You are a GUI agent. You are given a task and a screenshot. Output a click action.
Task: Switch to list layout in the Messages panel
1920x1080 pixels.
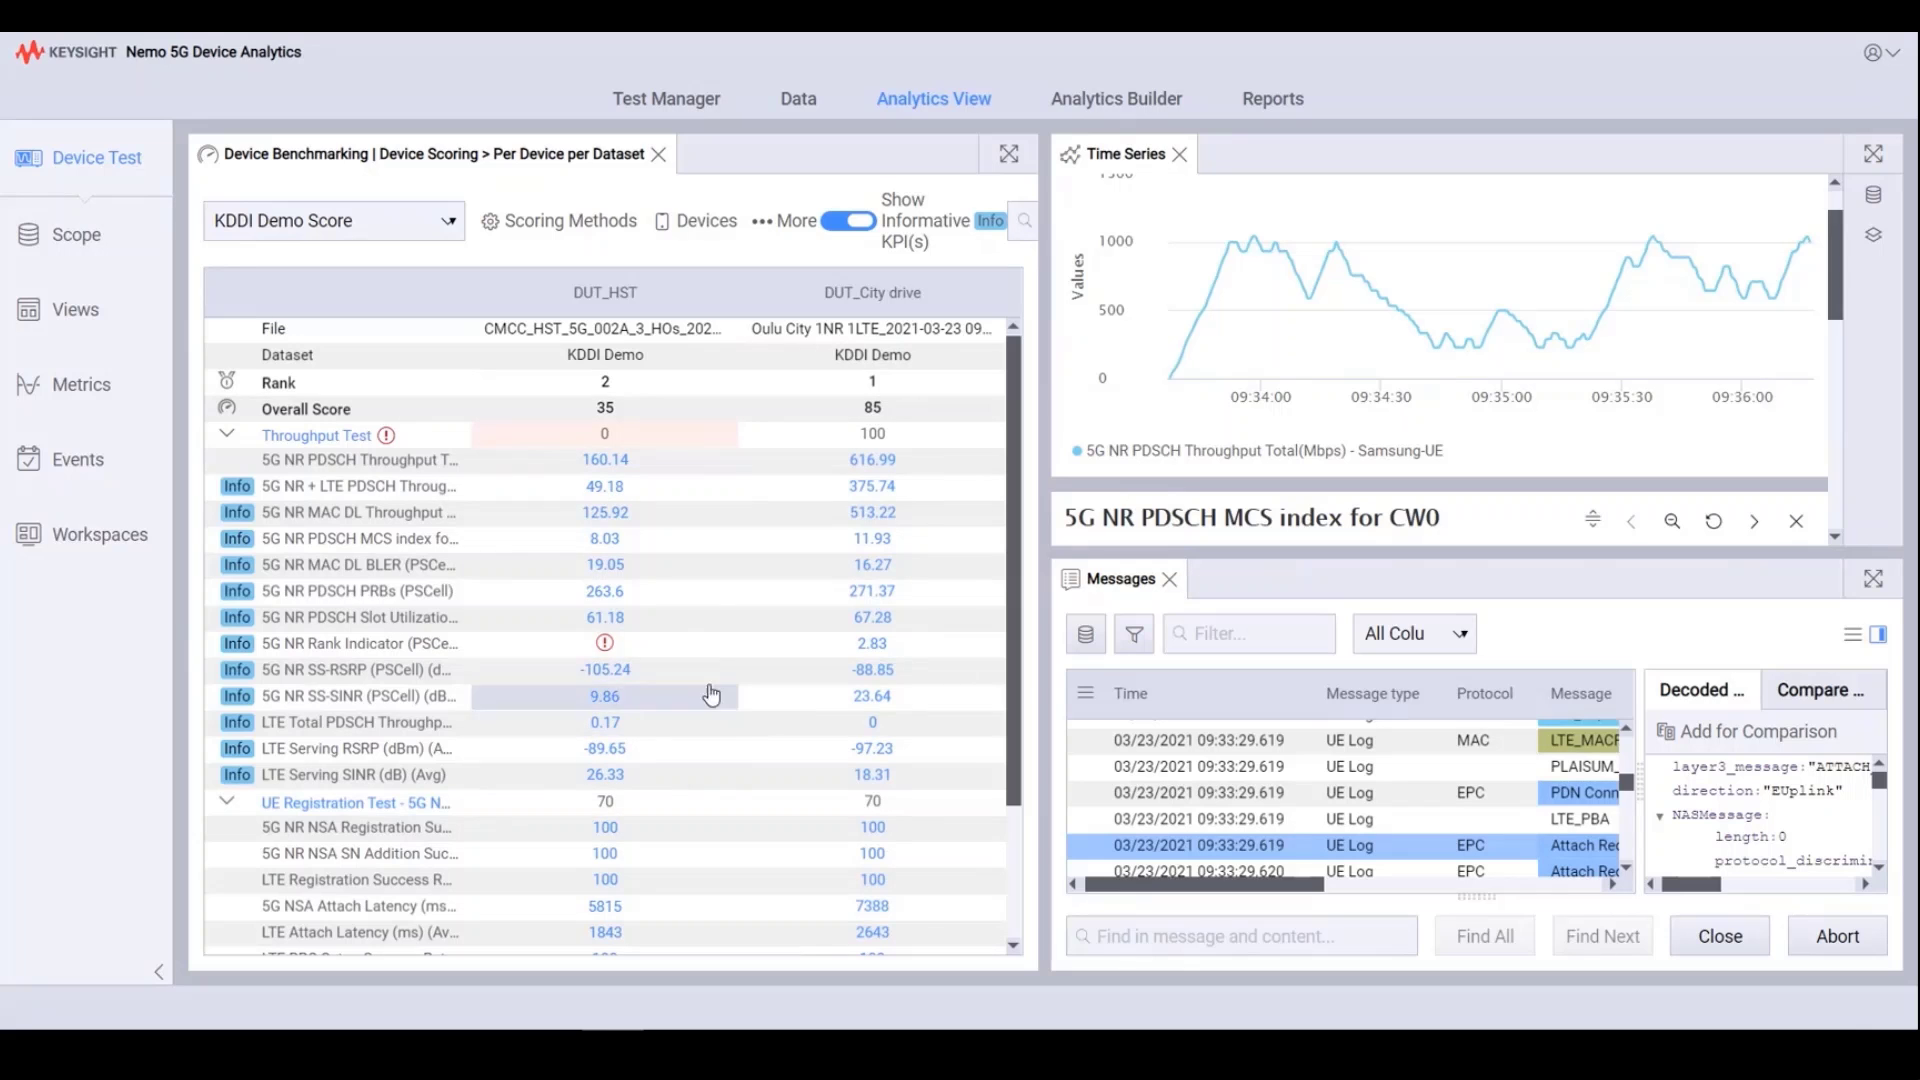1852,634
